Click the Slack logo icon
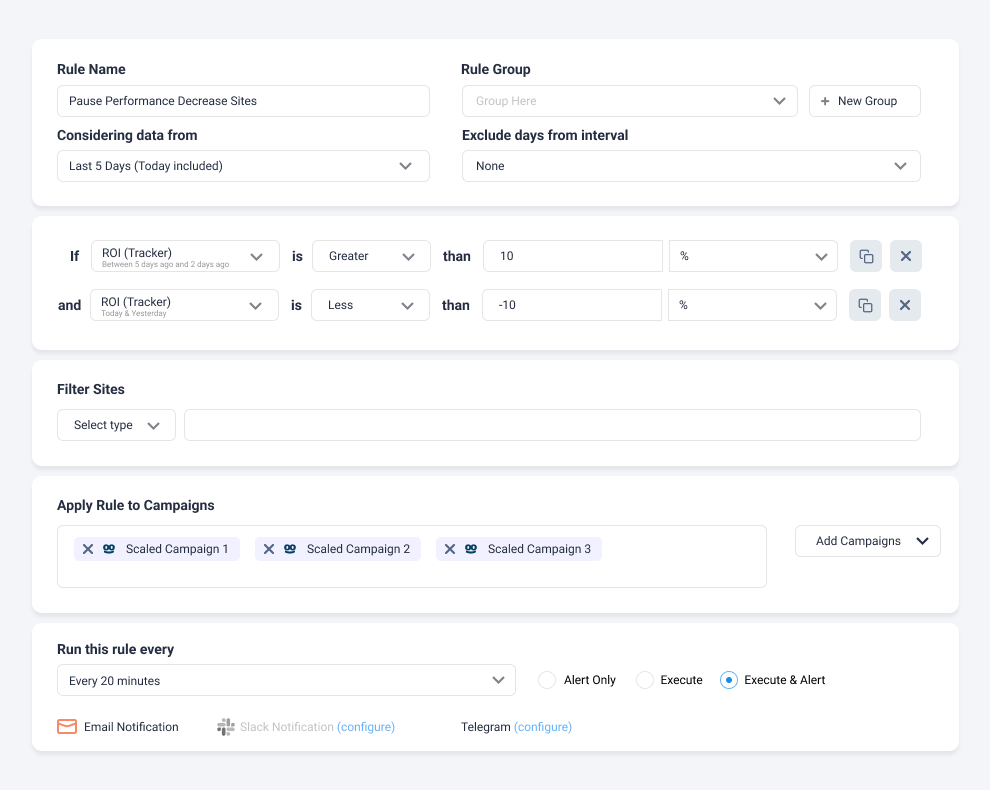 coord(225,727)
